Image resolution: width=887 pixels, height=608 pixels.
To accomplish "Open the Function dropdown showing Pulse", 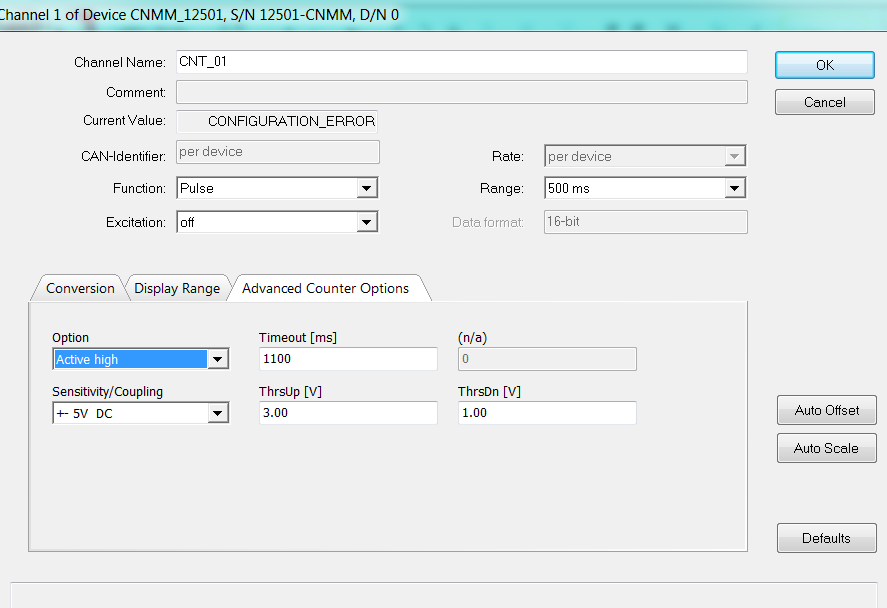I will coord(277,188).
